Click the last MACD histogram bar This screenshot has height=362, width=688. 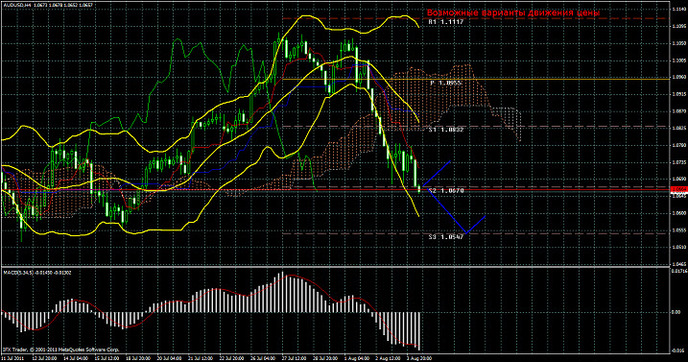pyautogui.click(x=420, y=331)
